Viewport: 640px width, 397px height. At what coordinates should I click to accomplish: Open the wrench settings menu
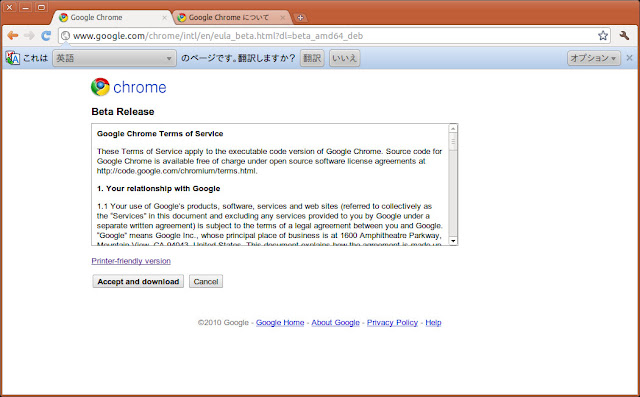click(x=624, y=36)
